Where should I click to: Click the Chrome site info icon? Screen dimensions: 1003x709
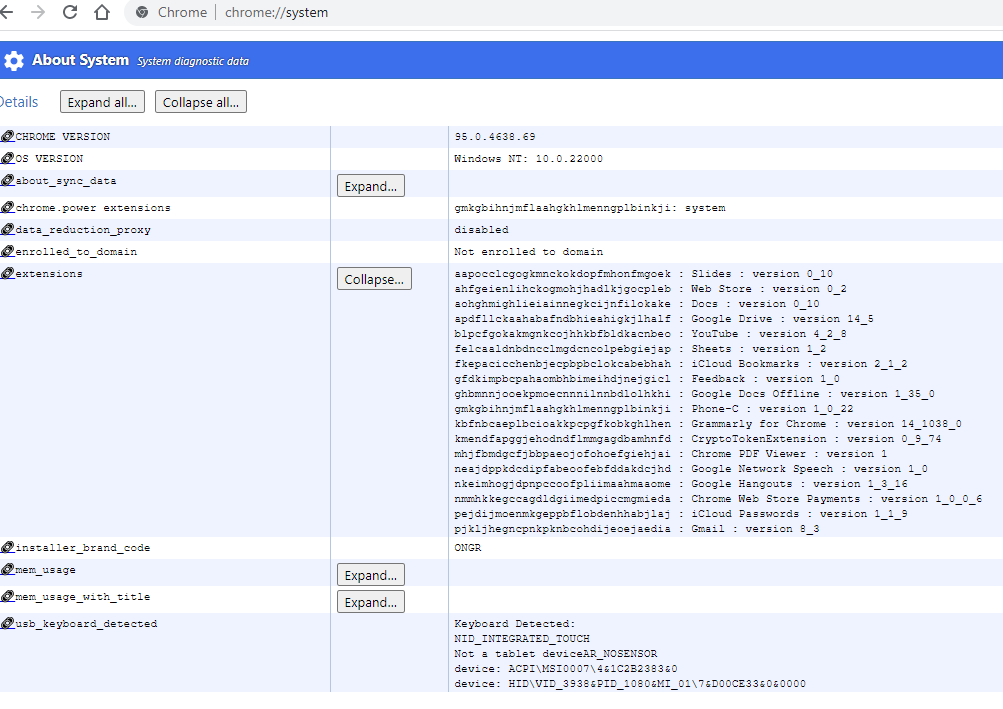142,12
